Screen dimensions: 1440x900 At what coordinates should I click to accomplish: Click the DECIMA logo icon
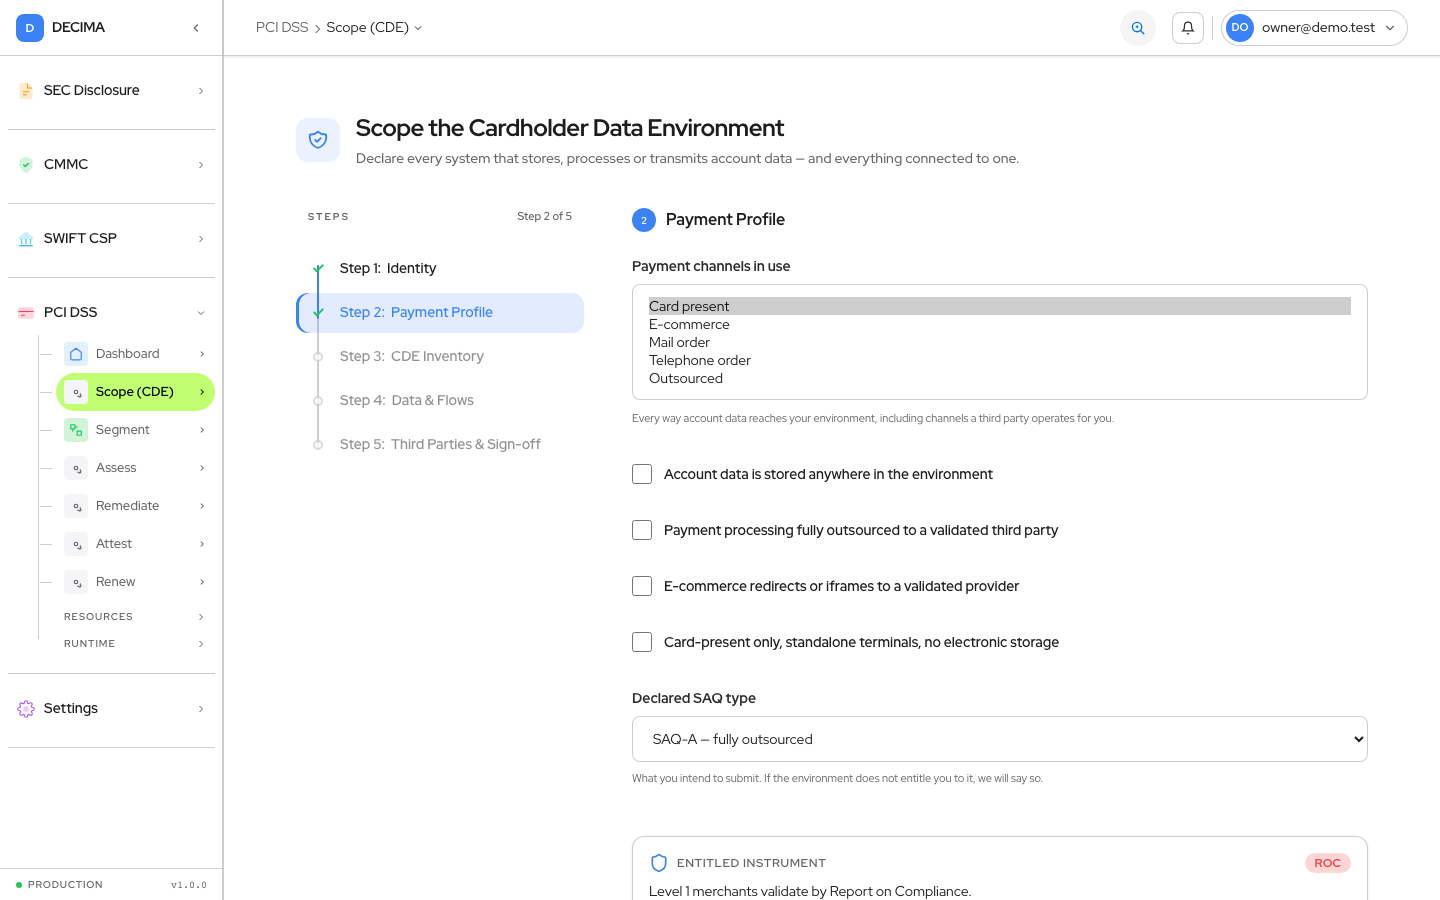29,28
